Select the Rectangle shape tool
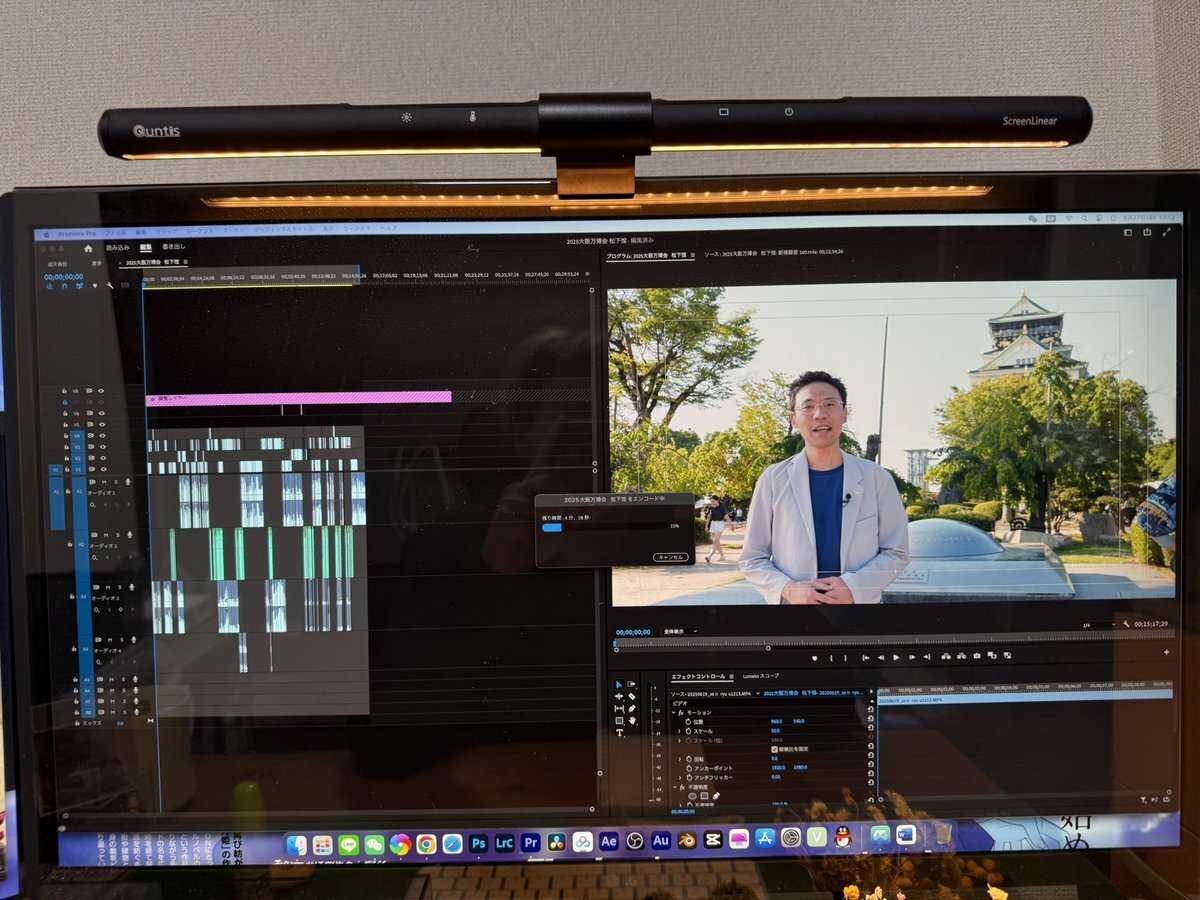The height and width of the screenshot is (900, 1200). pyautogui.click(x=618, y=720)
